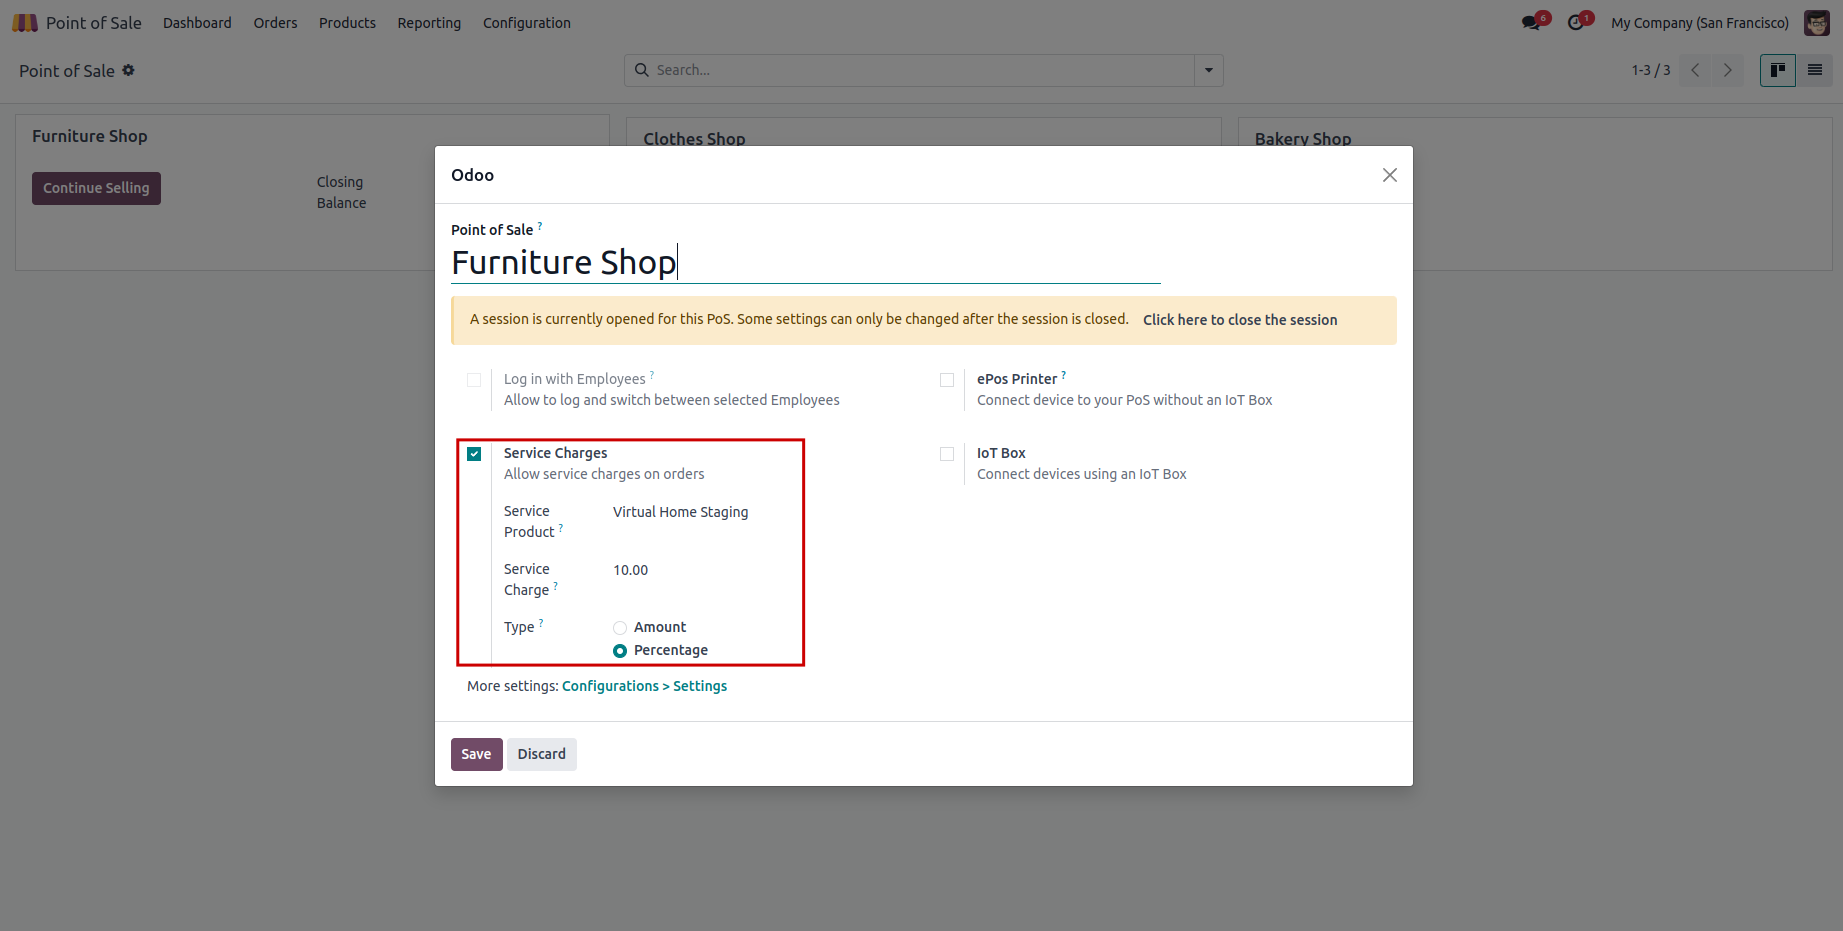Viewport: 1843px width, 931px height.
Task: Select the Amount radio option
Action: tap(620, 628)
